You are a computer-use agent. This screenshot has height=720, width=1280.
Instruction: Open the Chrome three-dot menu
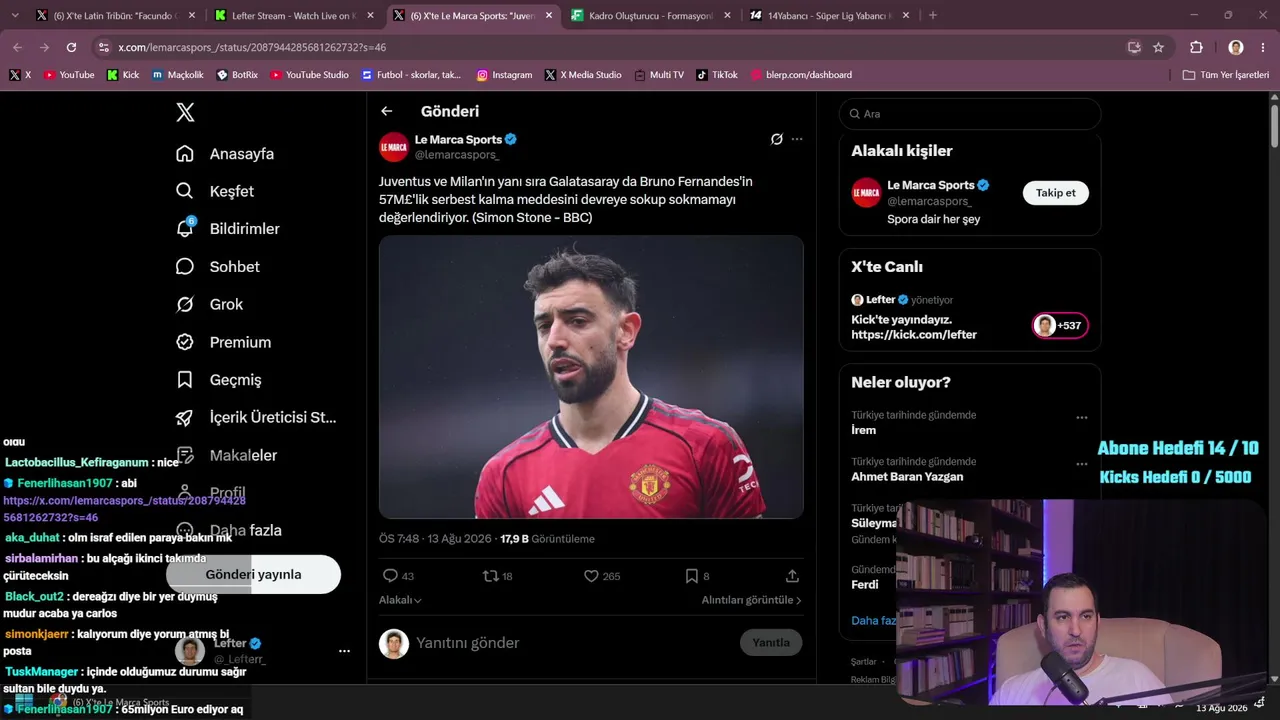coord(1264,47)
